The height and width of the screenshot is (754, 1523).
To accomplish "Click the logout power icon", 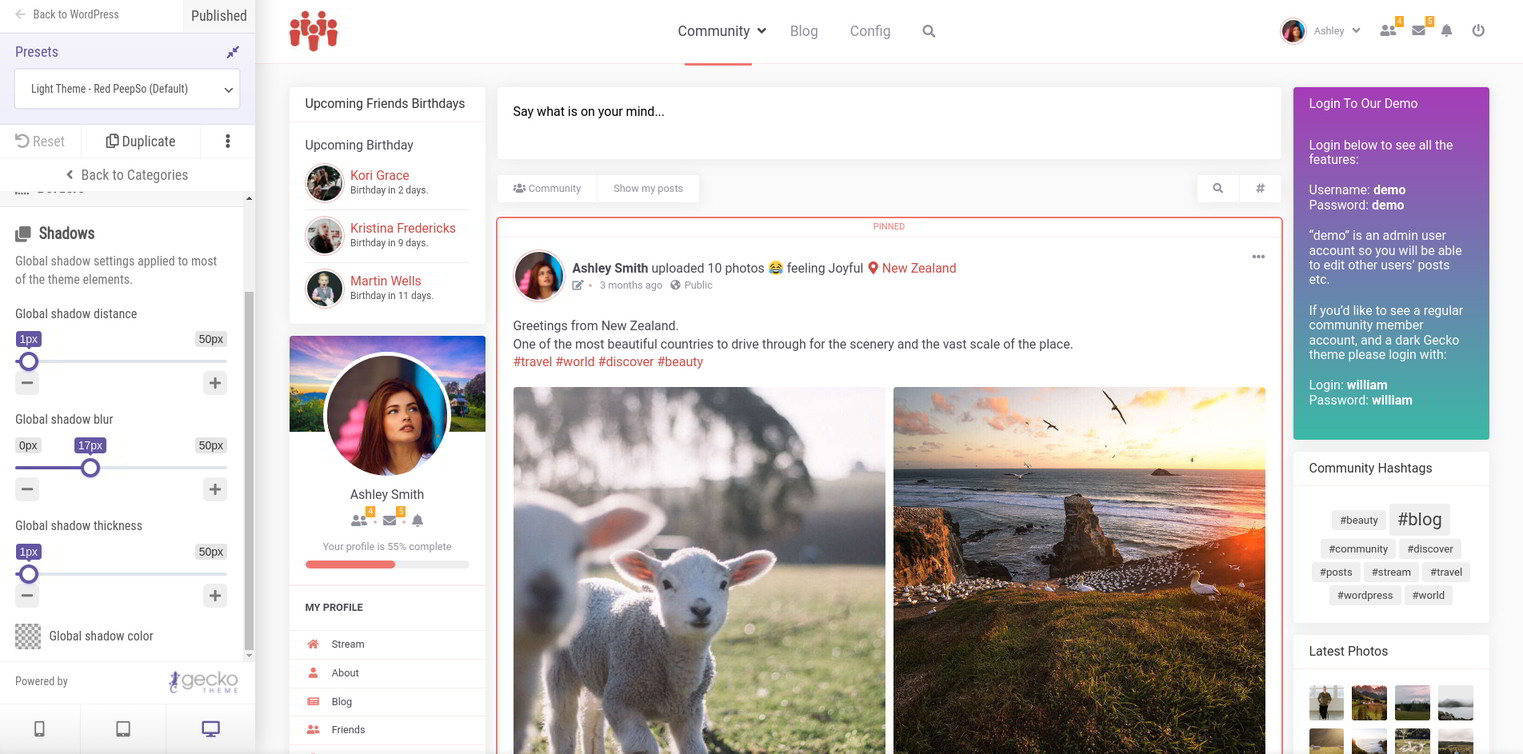I will click(1478, 31).
